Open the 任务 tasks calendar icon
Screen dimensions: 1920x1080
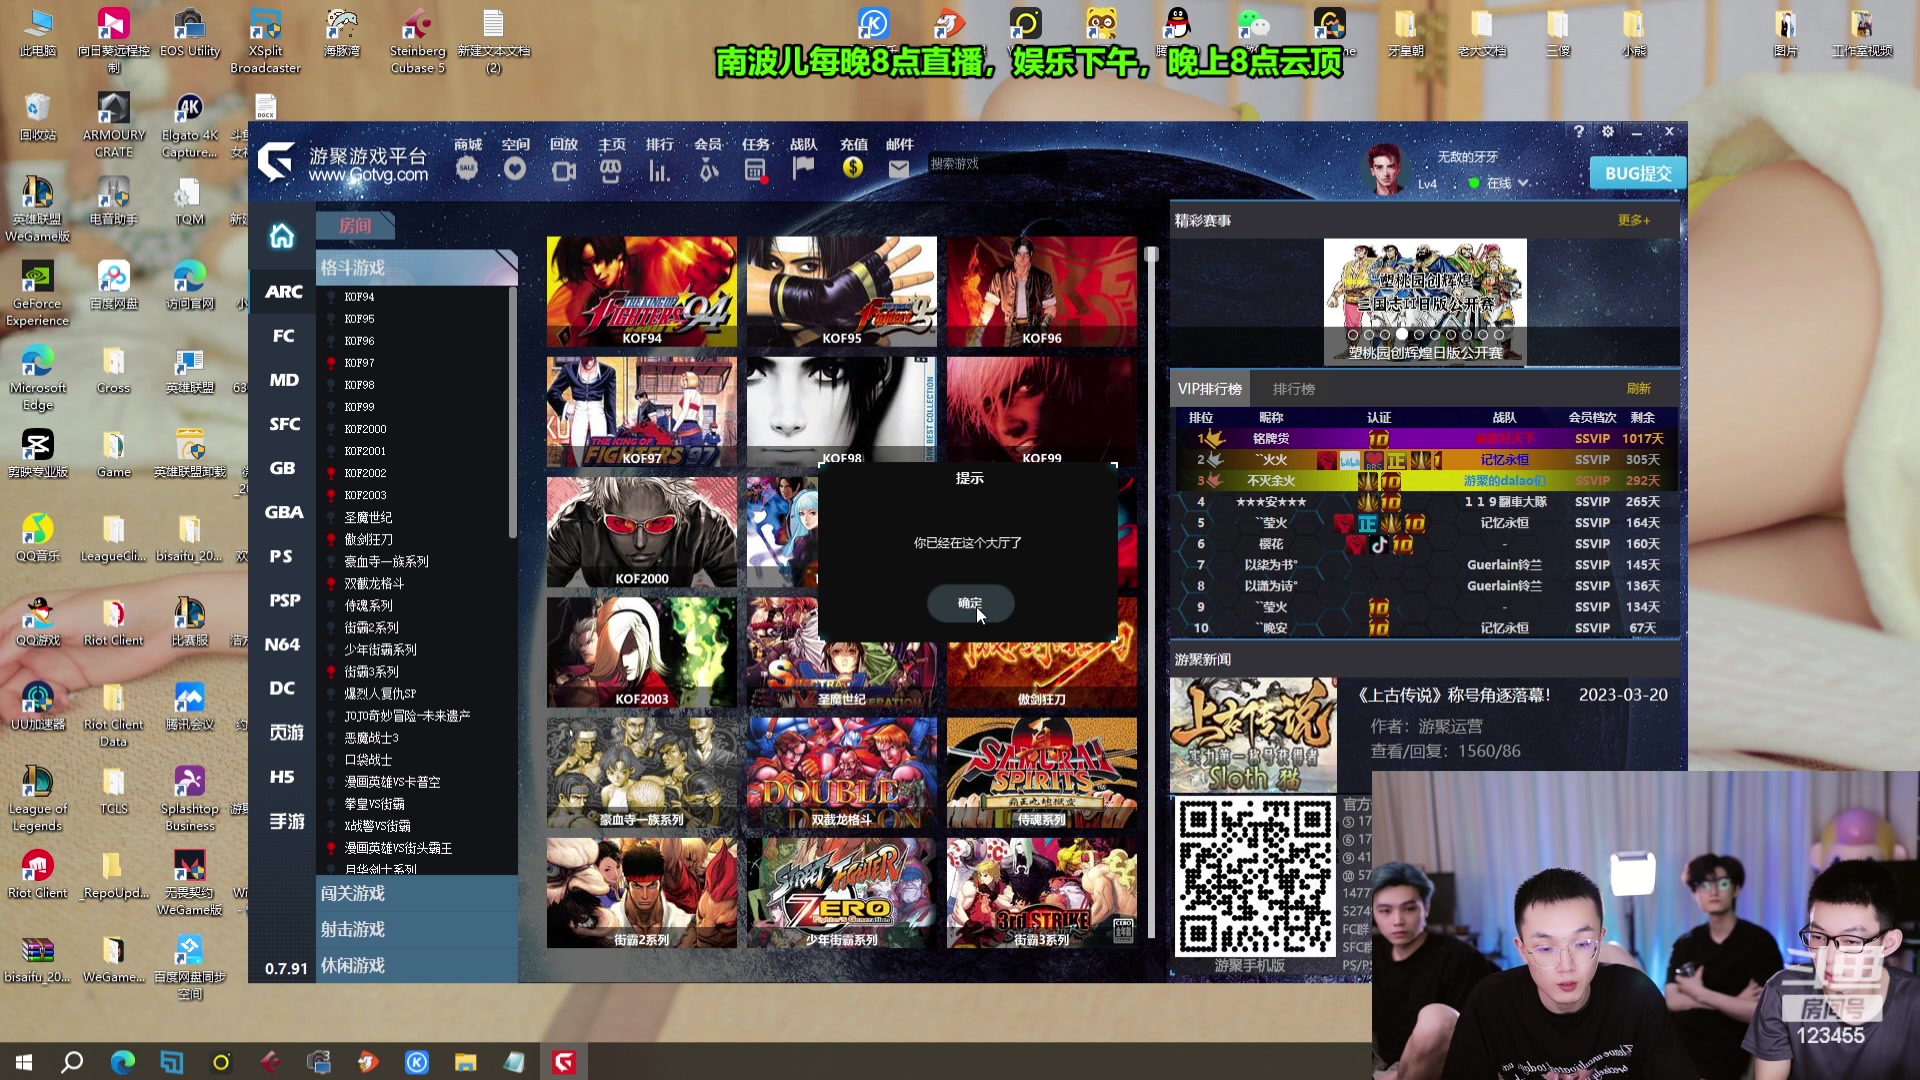tap(756, 170)
